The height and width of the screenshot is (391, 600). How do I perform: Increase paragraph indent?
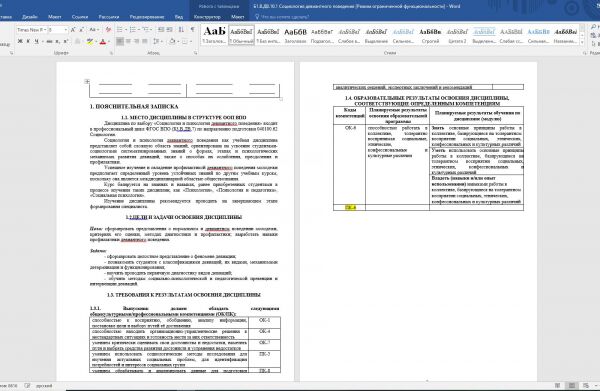tap(170, 29)
